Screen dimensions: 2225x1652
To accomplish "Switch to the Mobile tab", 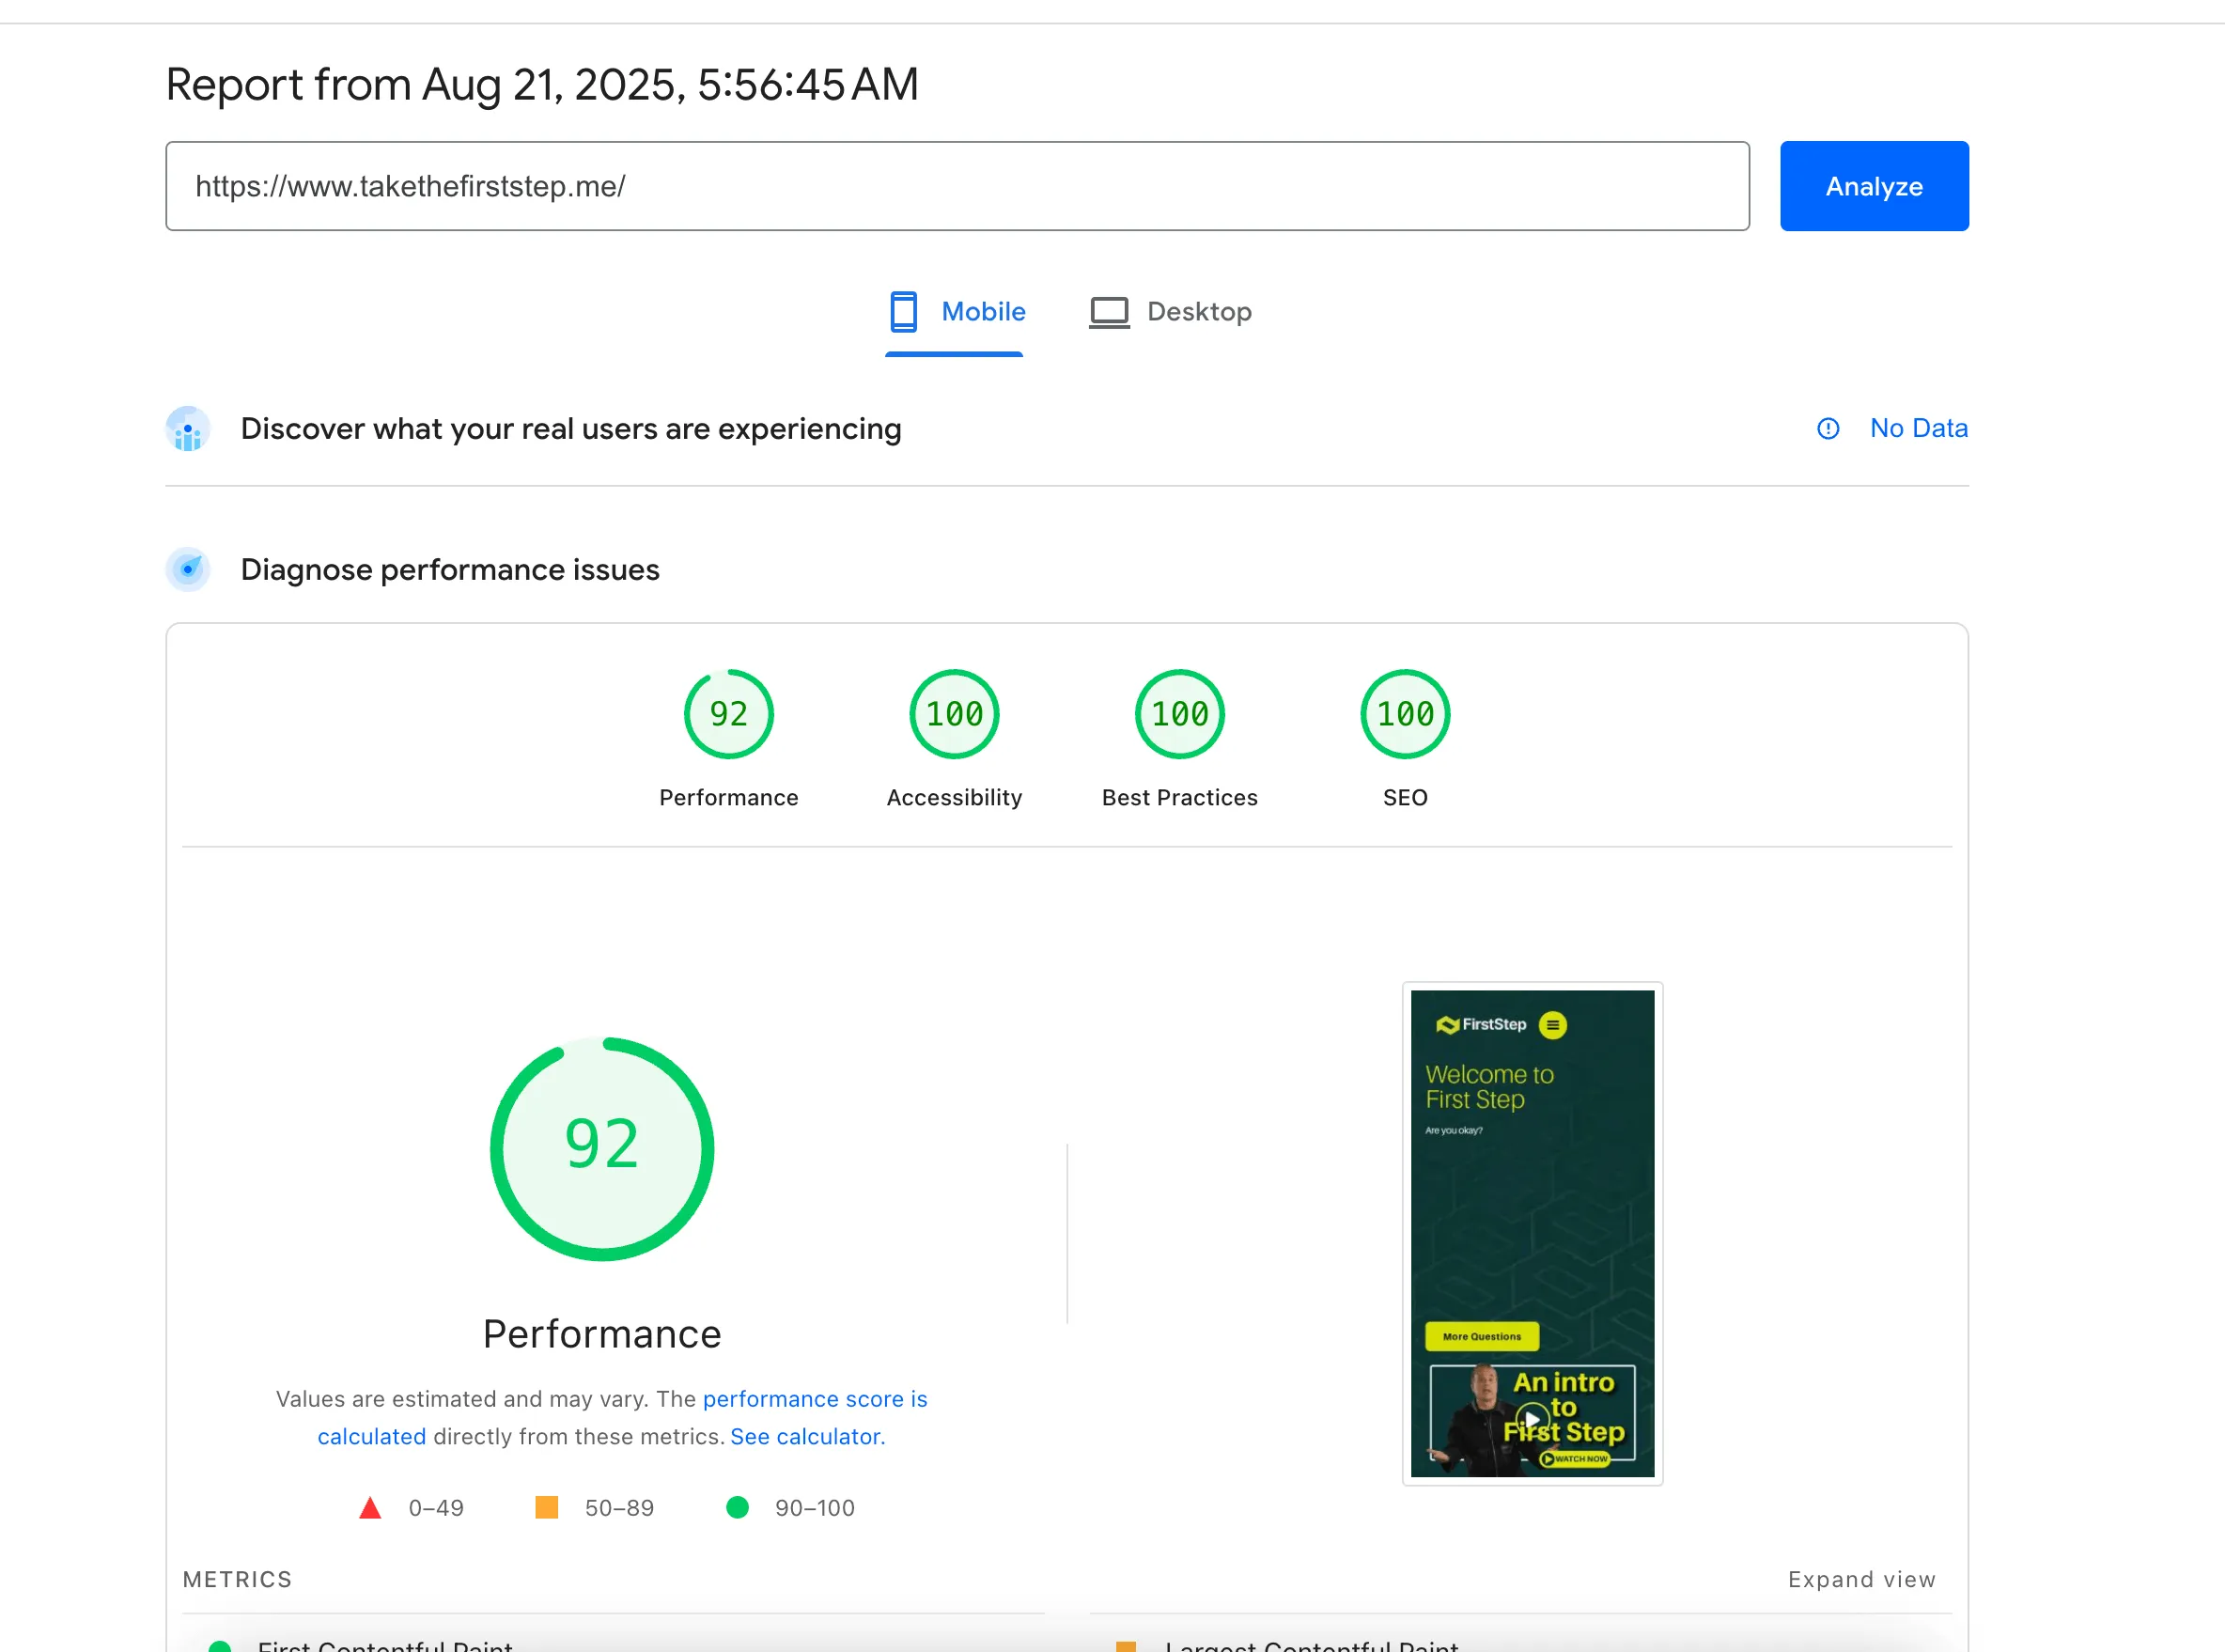I will point(982,312).
